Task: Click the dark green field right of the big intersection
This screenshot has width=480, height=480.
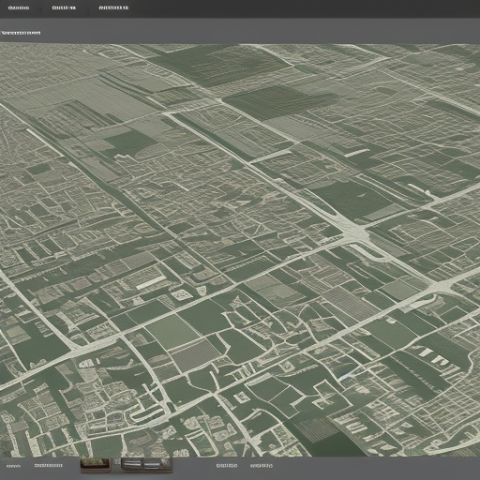Action: [x=353, y=198]
